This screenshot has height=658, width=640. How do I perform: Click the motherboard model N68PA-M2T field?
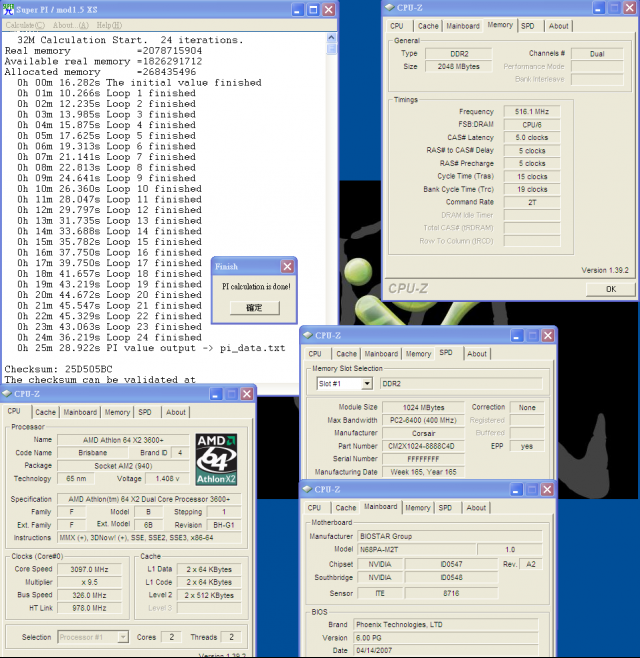pyautogui.click(x=418, y=549)
